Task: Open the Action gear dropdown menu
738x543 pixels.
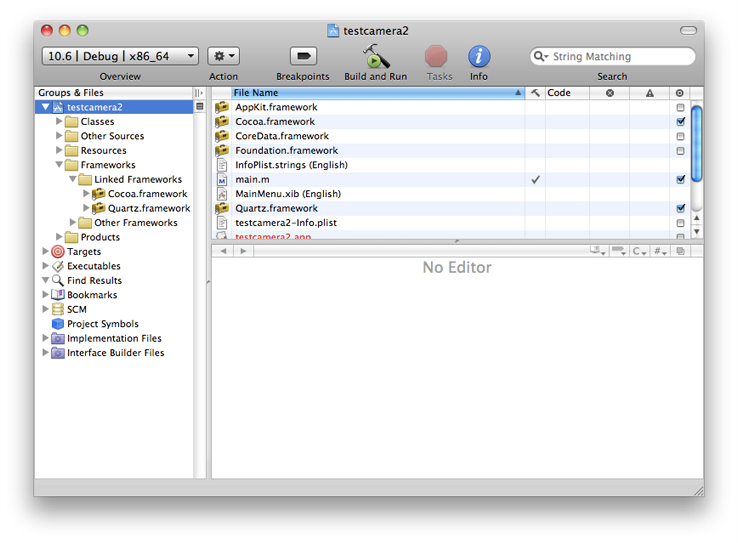Action: pos(223,57)
